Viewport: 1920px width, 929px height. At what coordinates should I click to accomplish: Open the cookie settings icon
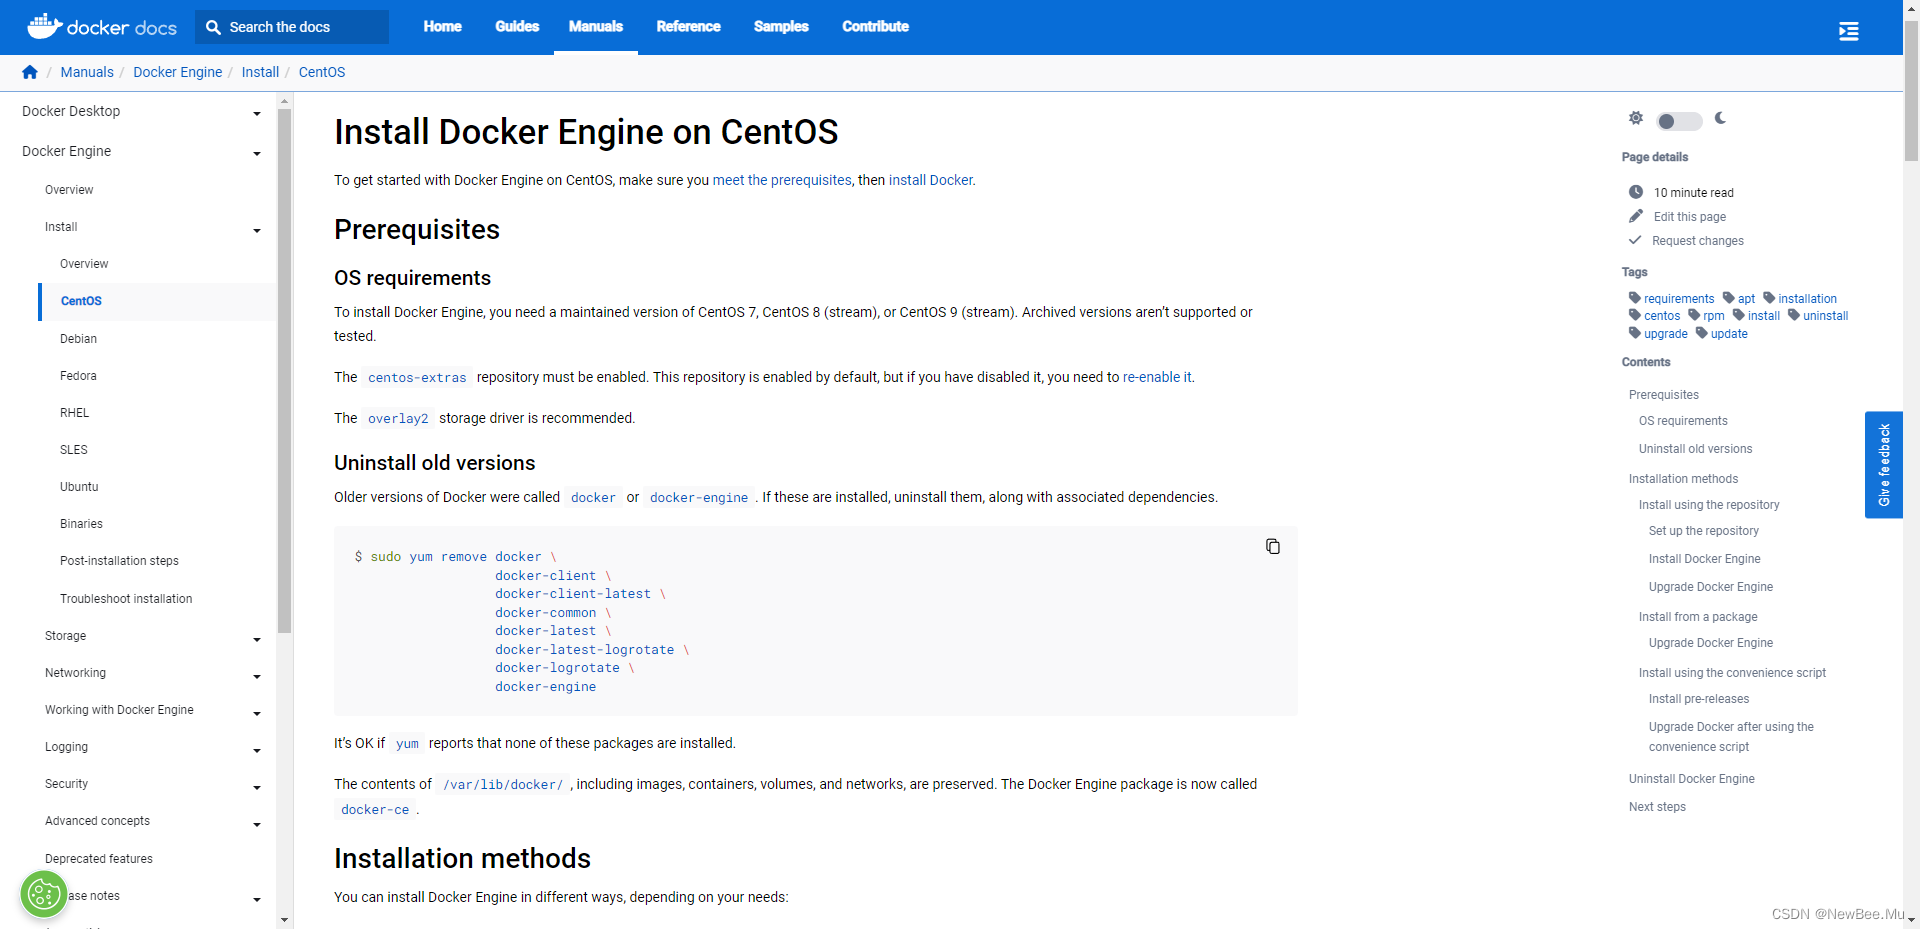44,894
